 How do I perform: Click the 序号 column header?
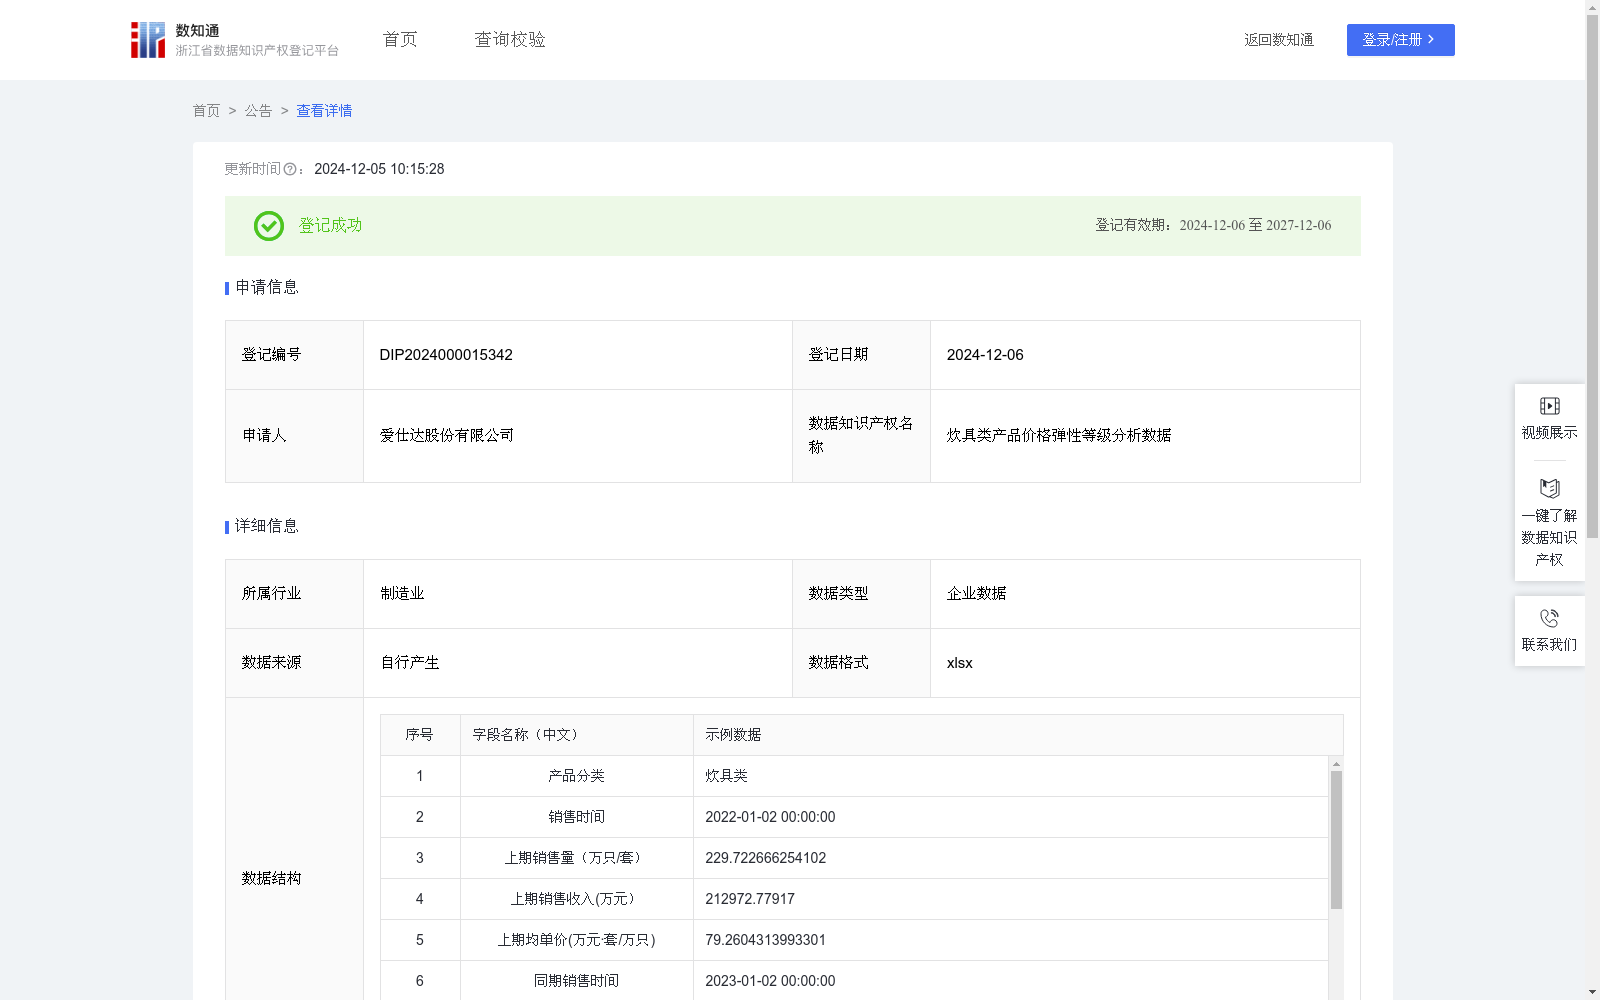419,735
